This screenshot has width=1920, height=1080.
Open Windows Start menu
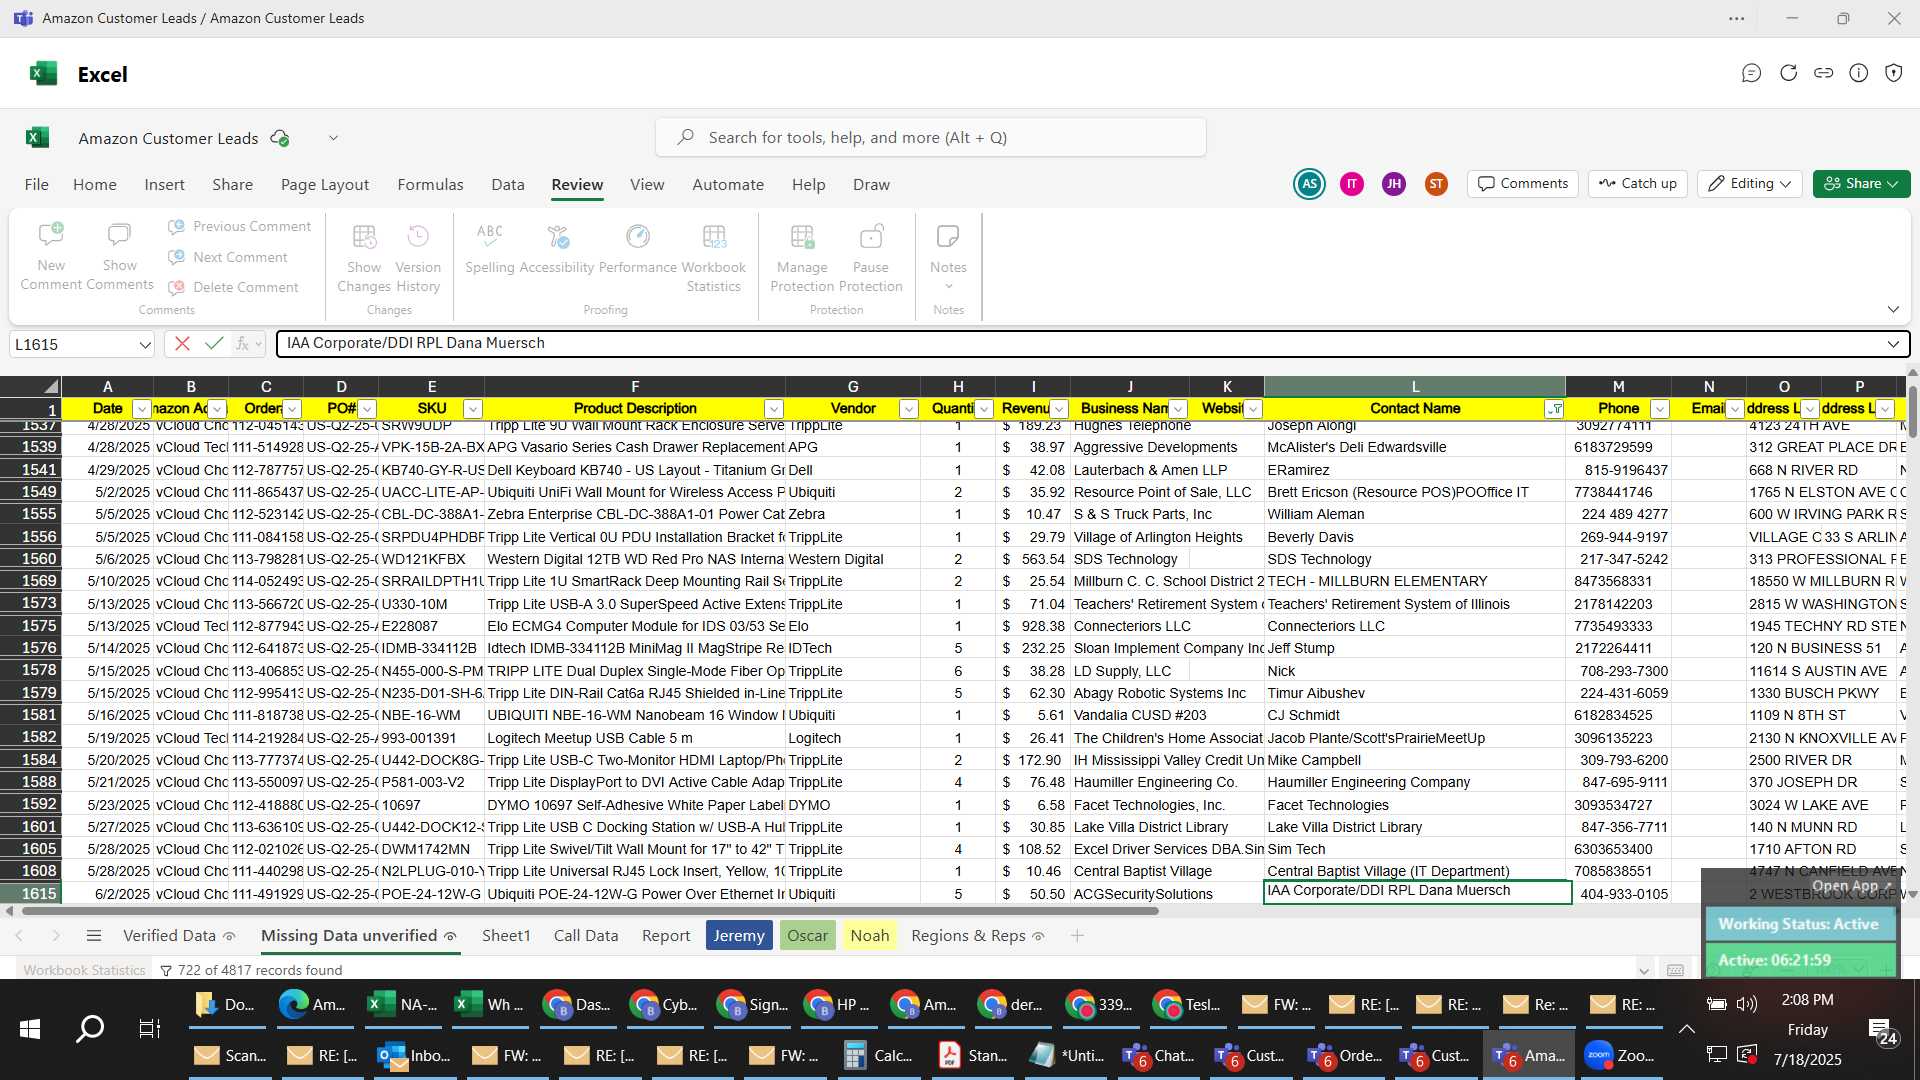pos(30,1028)
